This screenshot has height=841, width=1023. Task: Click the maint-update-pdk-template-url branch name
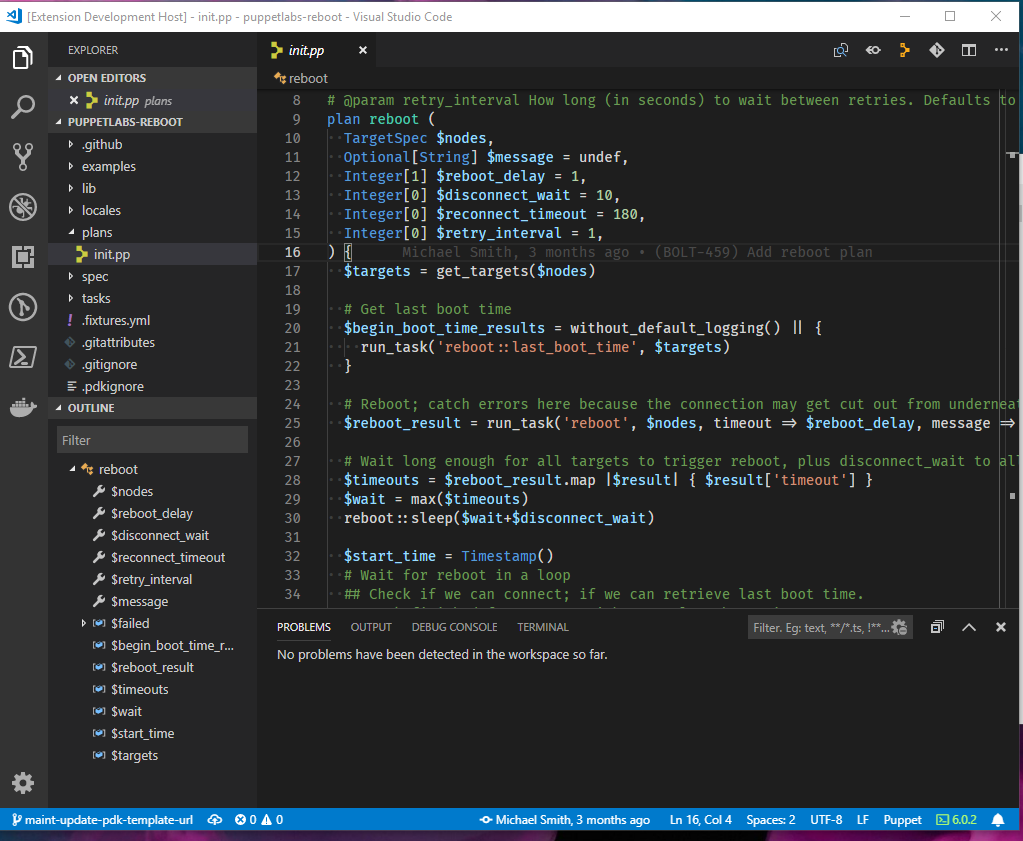point(102,819)
